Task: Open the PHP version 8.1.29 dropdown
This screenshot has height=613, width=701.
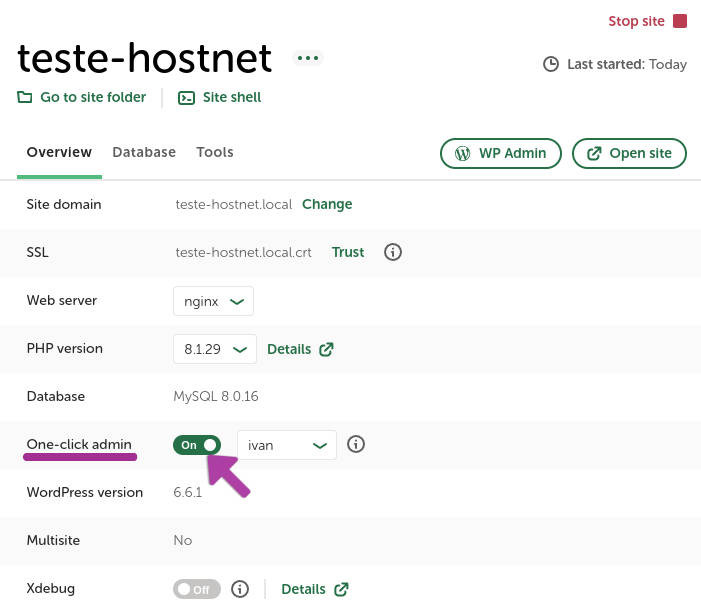Action: pos(215,349)
